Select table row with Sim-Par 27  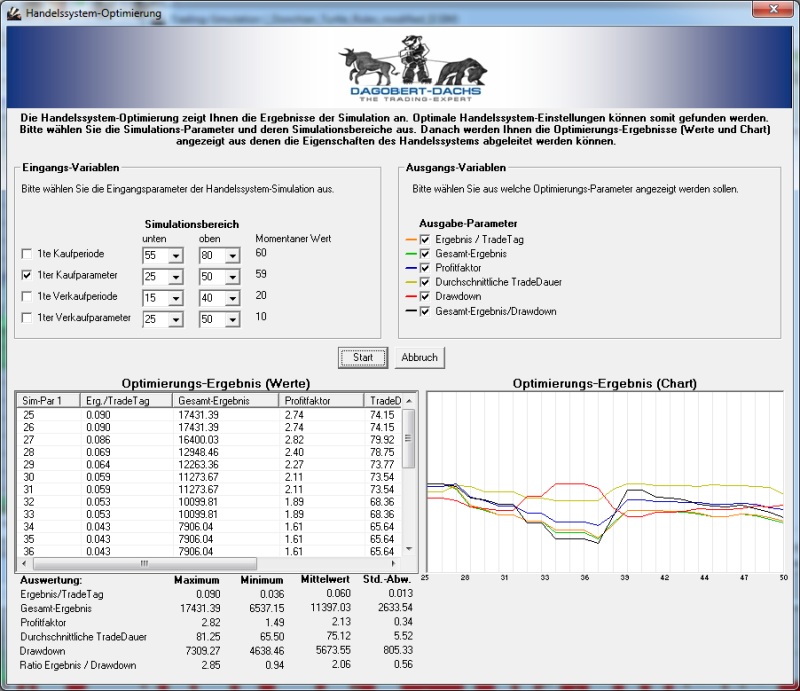[x=209, y=440]
